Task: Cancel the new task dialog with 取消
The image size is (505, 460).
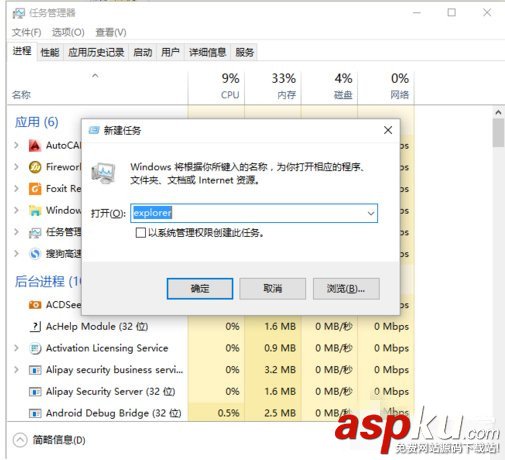Action: (x=273, y=289)
